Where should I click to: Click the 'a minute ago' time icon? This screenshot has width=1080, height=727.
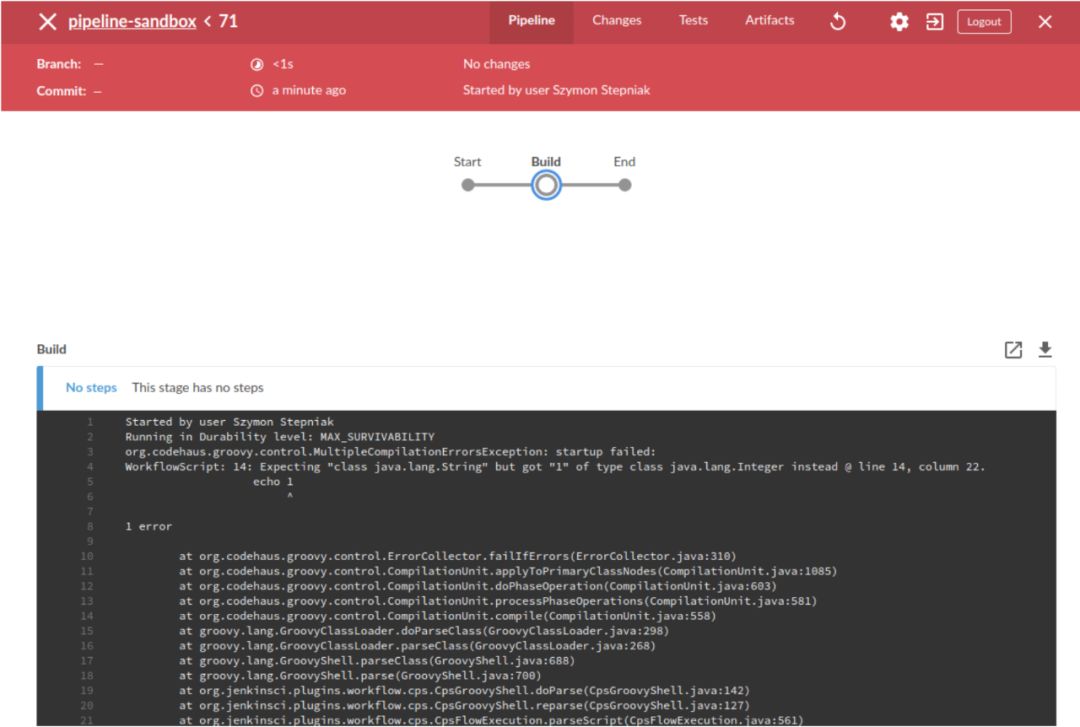[x=257, y=90]
